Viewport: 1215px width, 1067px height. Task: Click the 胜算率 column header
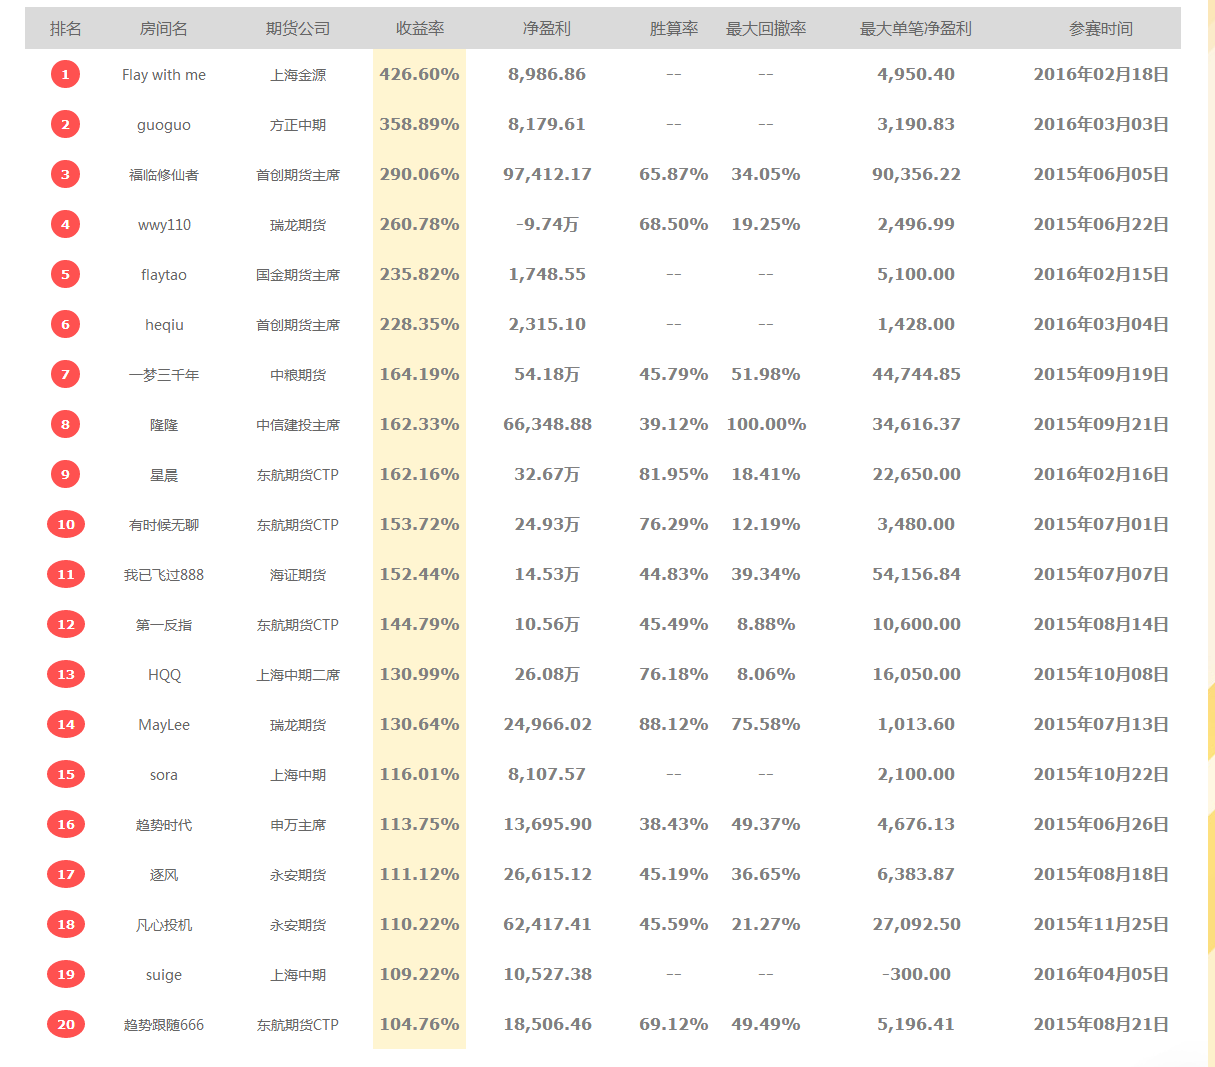coord(674,29)
